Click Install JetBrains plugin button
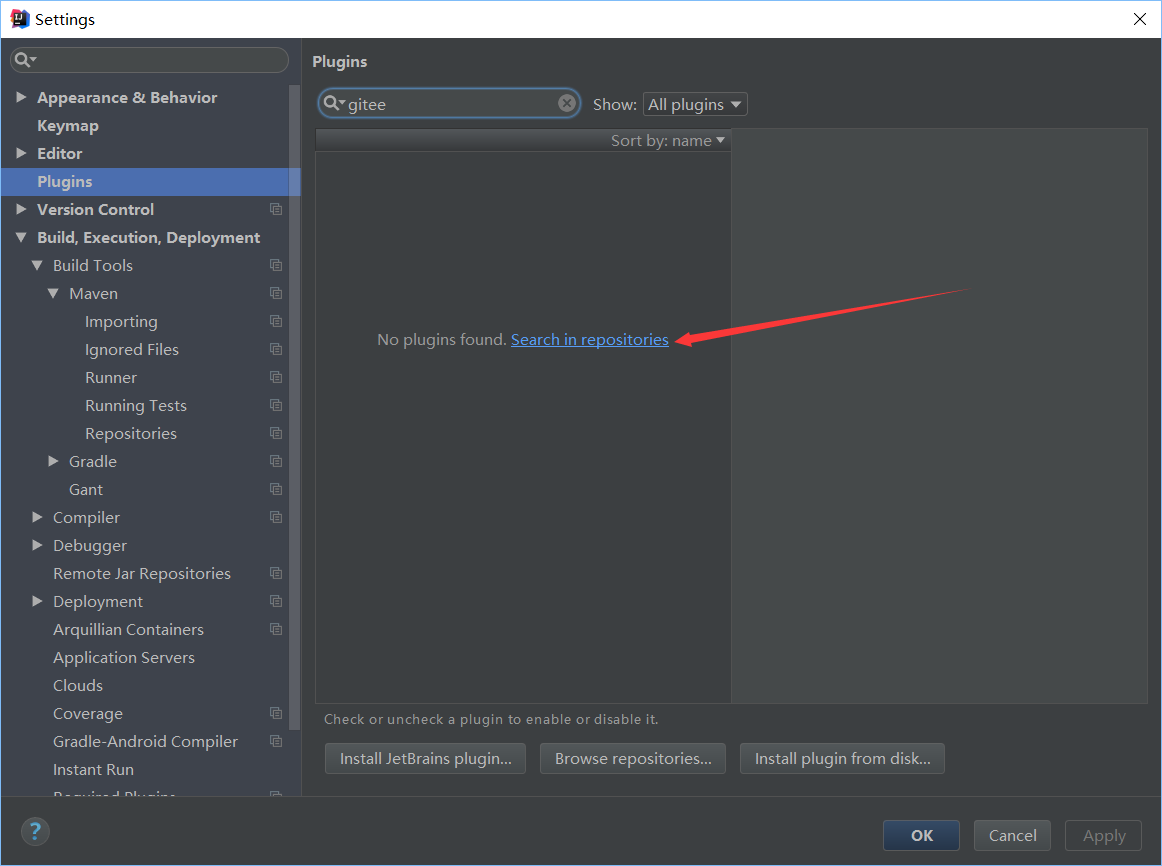The image size is (1162, 866). 425,759
